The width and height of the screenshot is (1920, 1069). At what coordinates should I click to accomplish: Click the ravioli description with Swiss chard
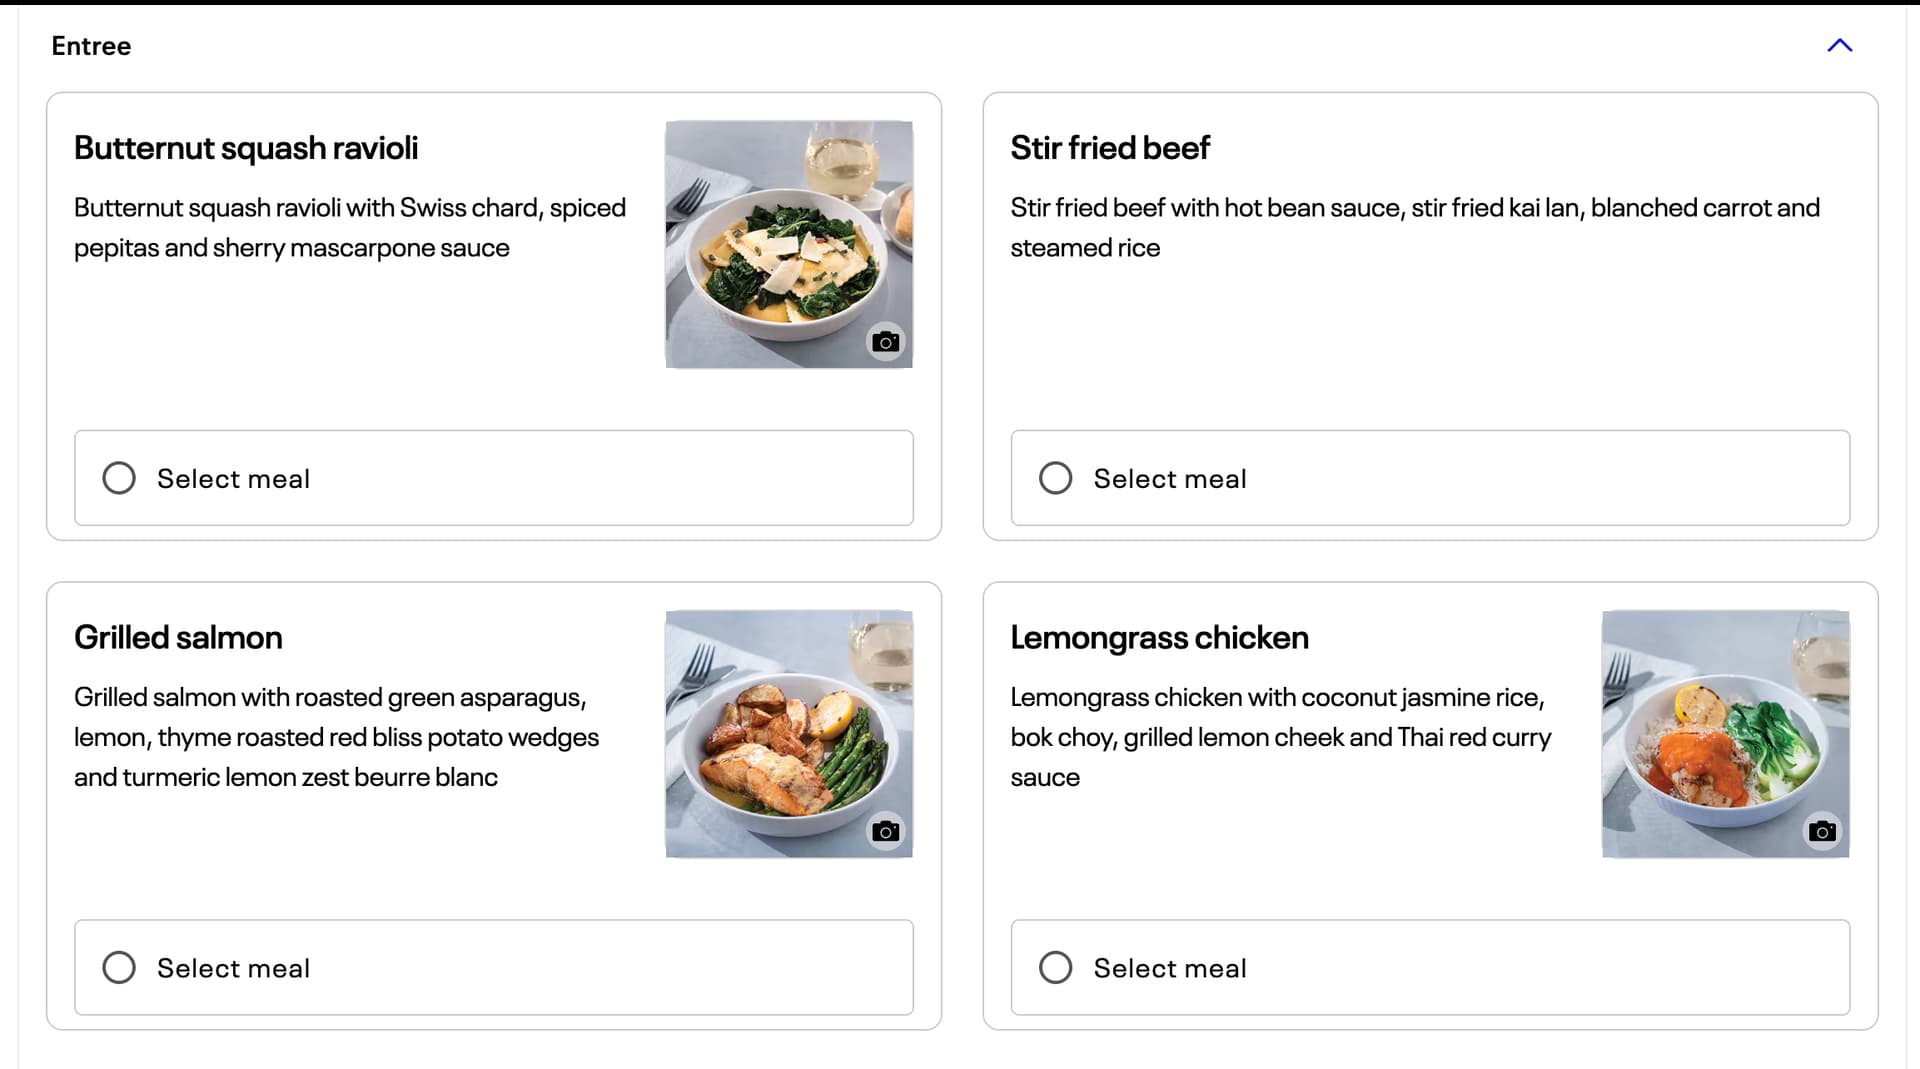click(349, 227)
